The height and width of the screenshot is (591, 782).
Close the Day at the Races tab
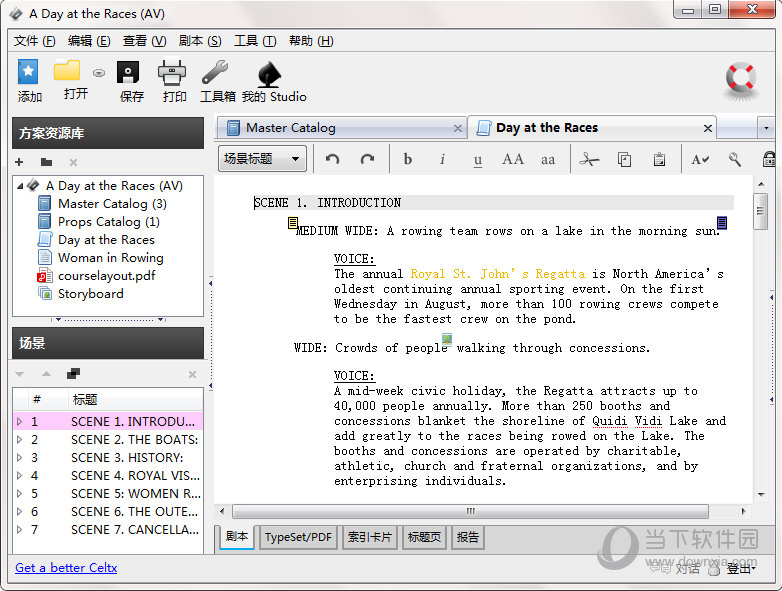(708, 129)
